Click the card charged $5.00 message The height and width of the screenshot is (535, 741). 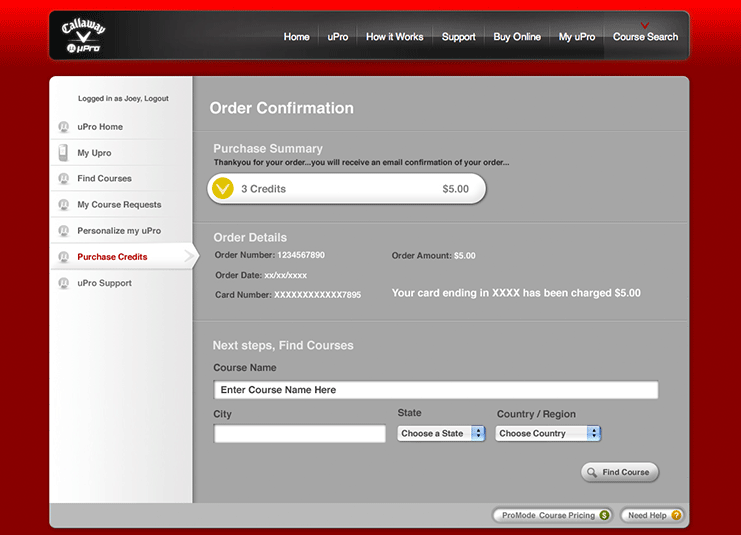coord(516,293)
